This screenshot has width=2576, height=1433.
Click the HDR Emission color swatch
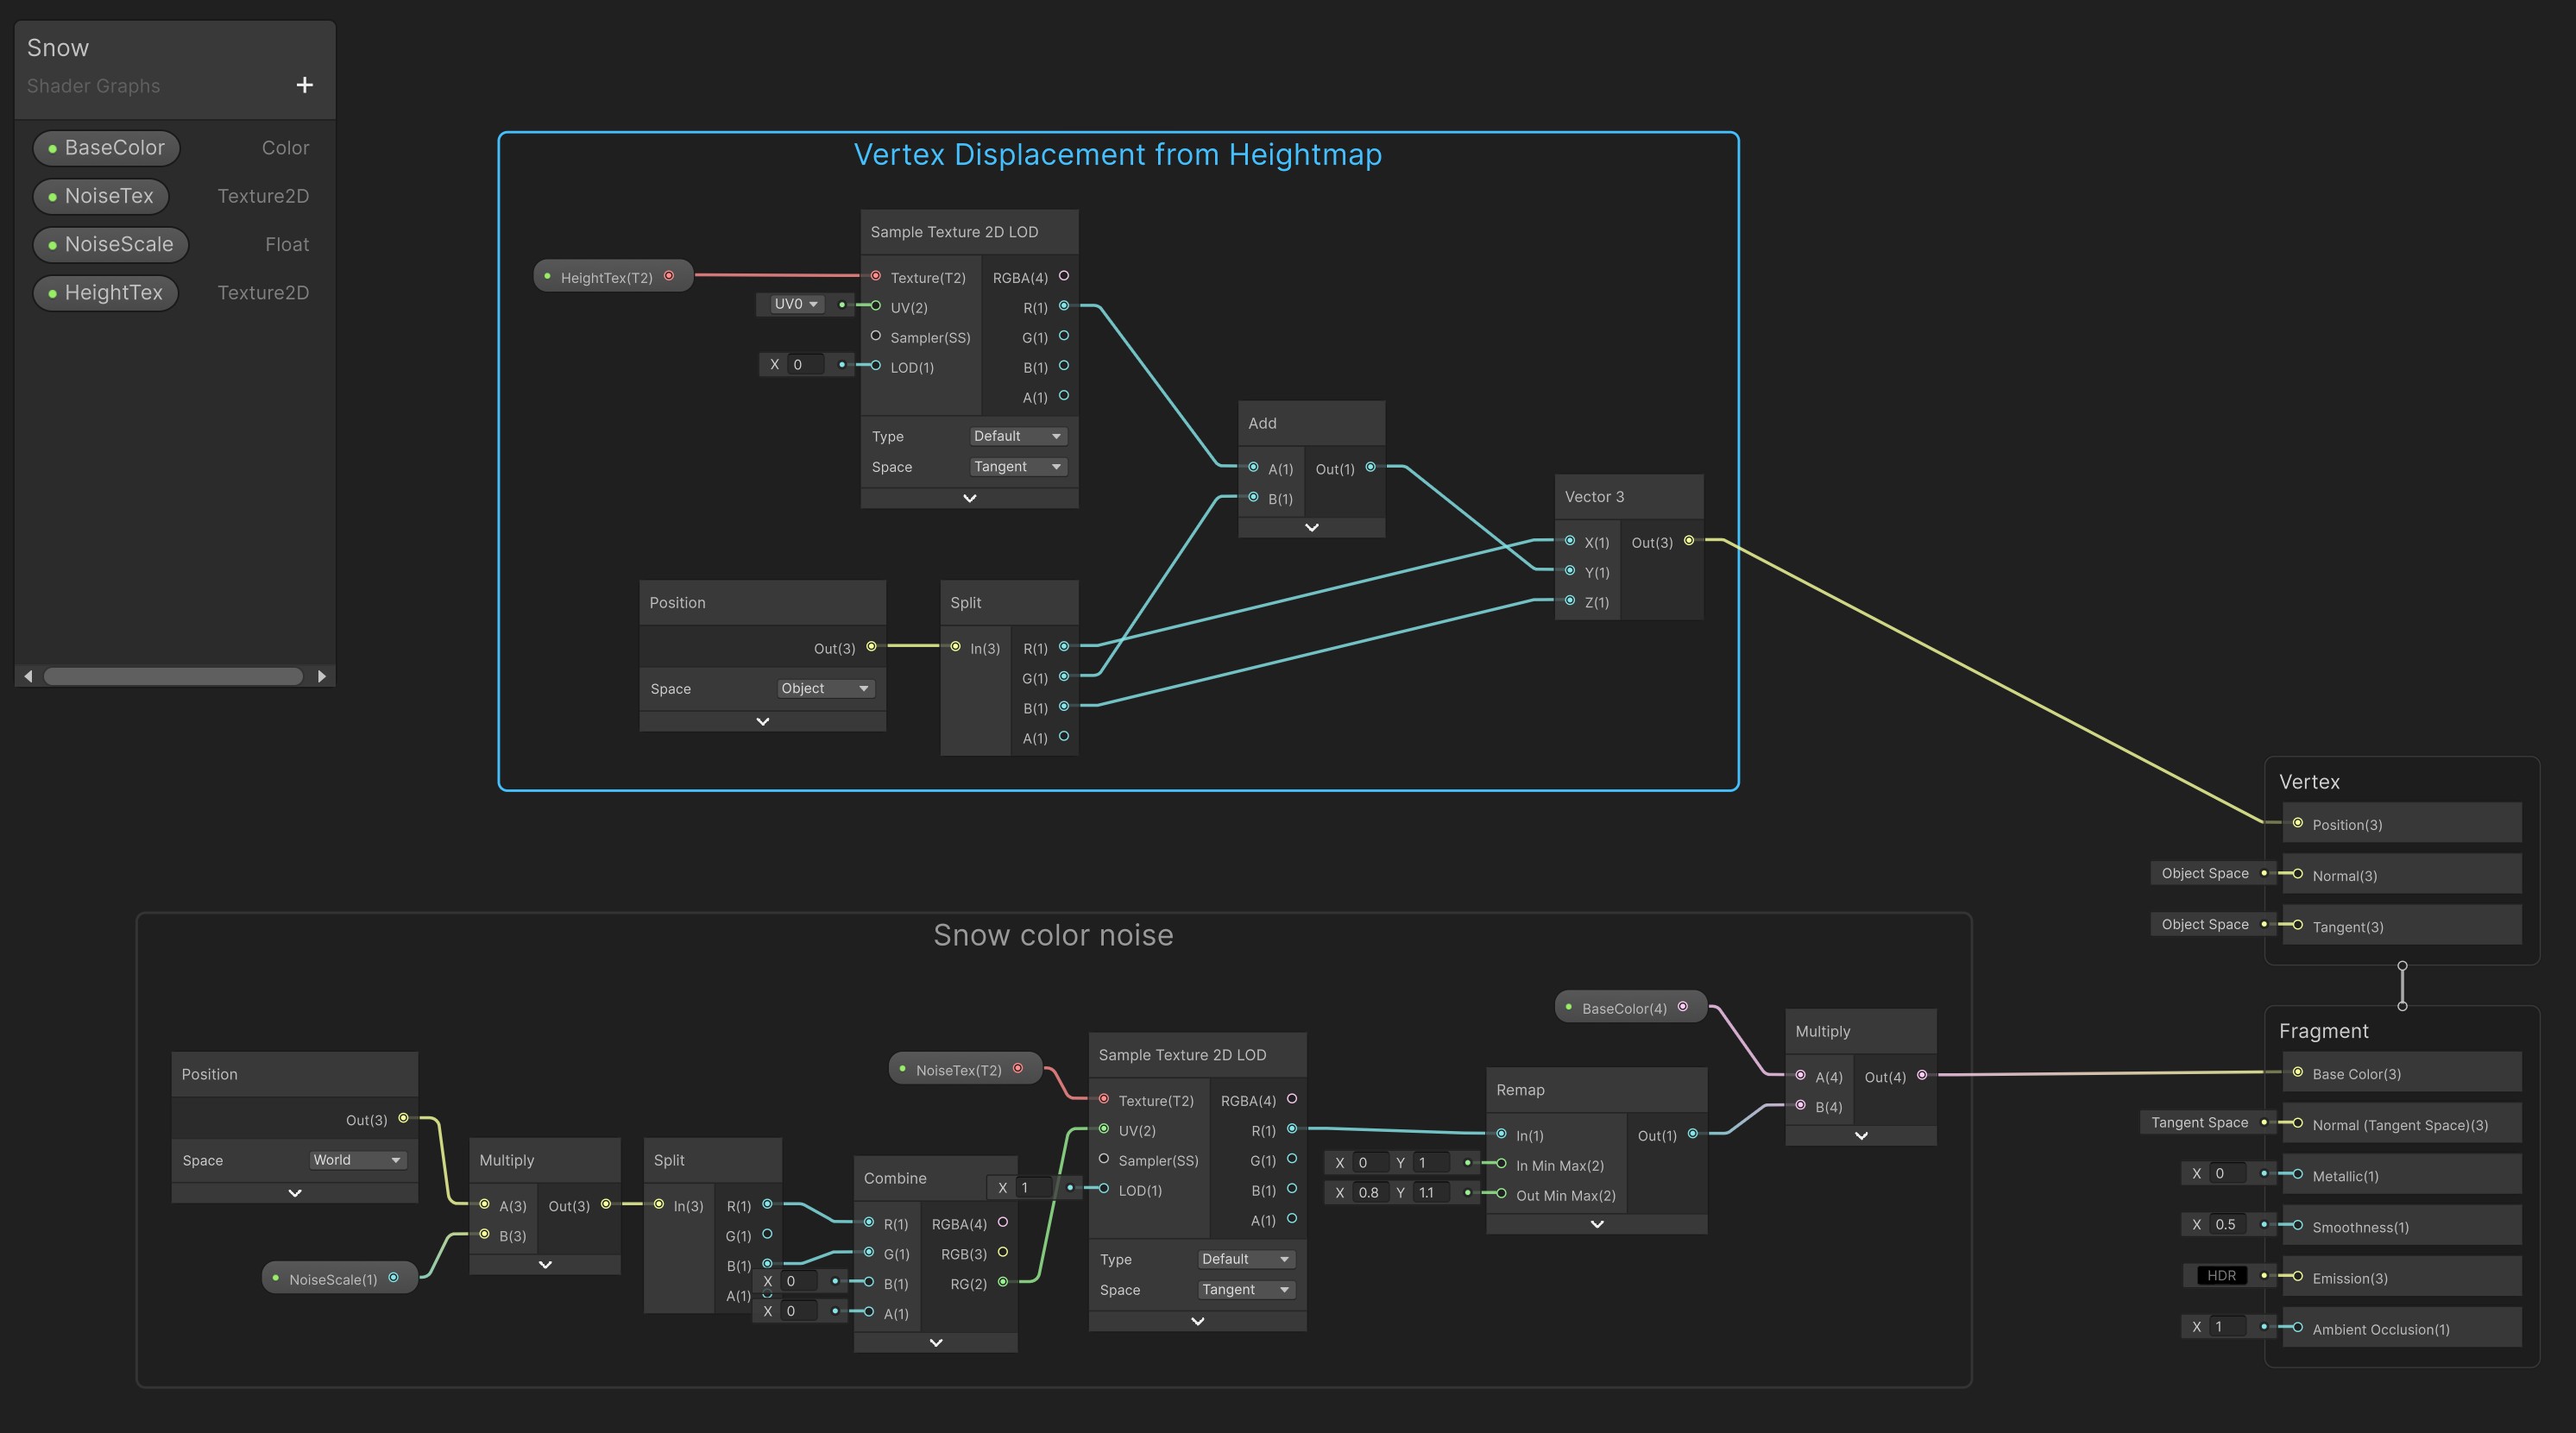[x=2221, y=1275]
